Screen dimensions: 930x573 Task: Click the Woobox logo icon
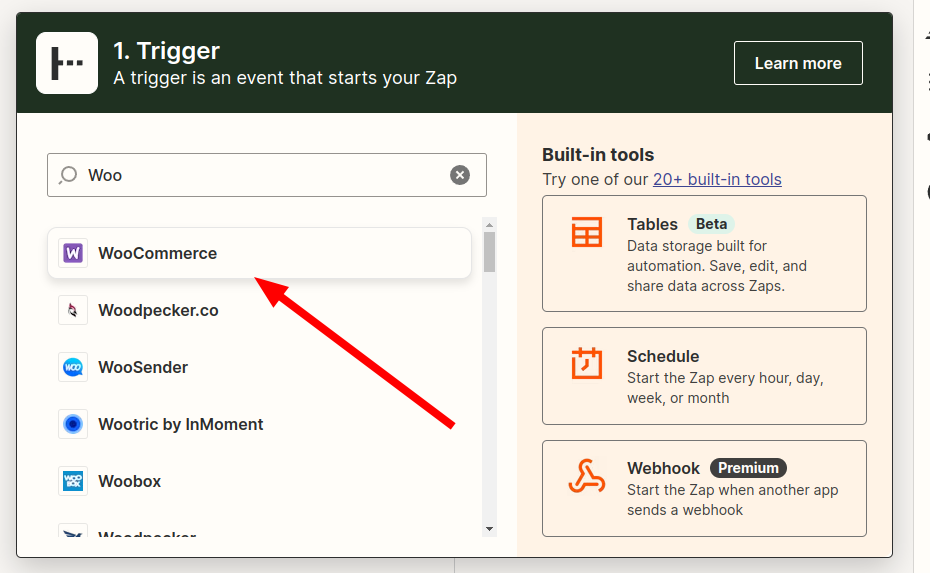(73, 481)
